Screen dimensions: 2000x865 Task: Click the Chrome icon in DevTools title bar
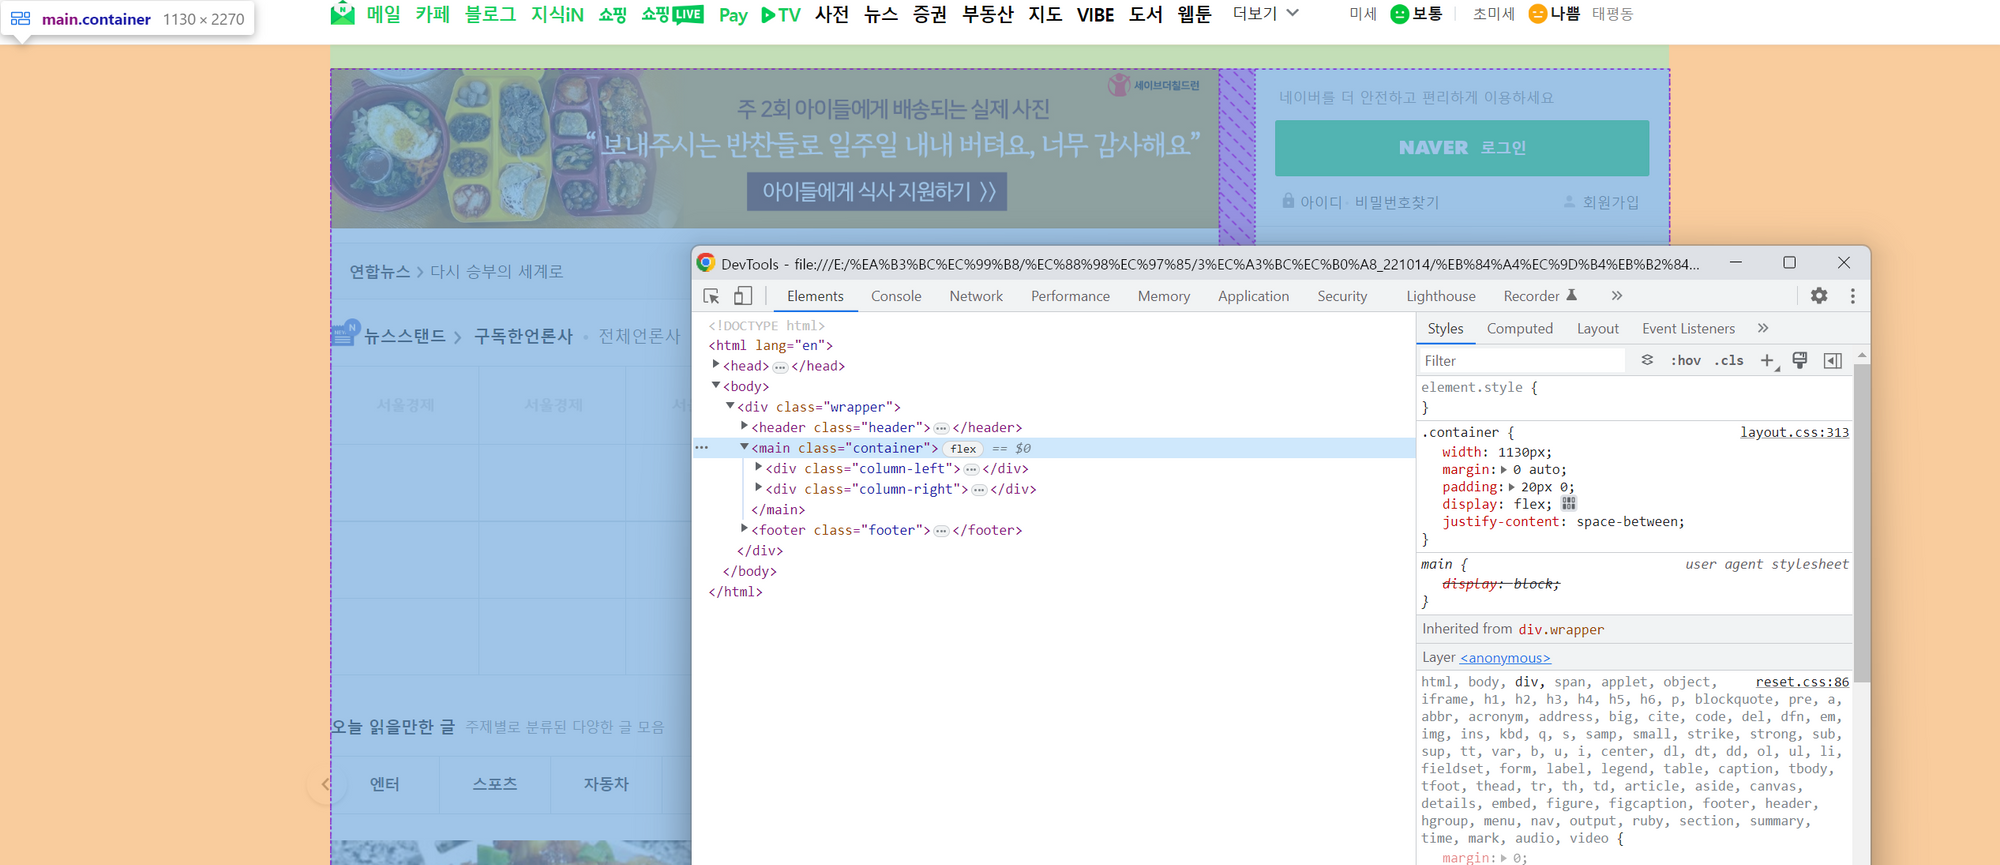(706, 263)
